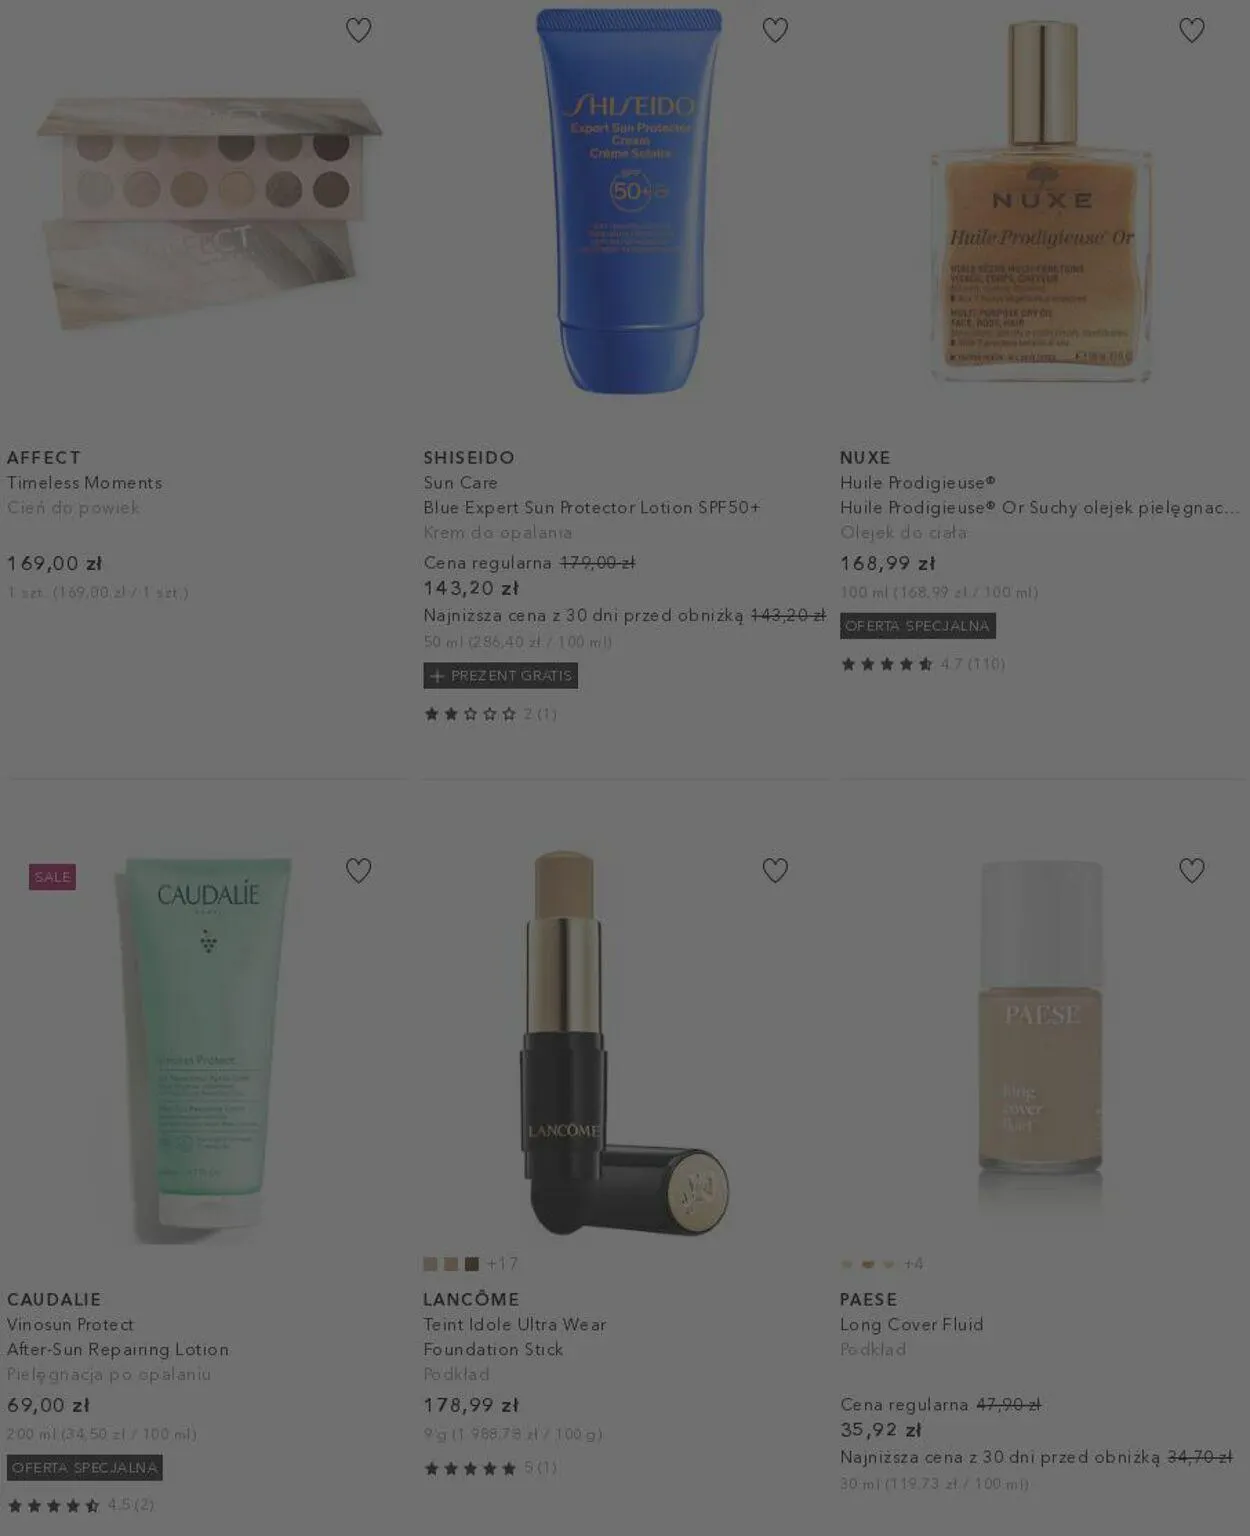Open the Nuxe oil bottle image
The width and height of the screenshot is (1250, 1536).
pyautogui.click(x=1040, y=200)
